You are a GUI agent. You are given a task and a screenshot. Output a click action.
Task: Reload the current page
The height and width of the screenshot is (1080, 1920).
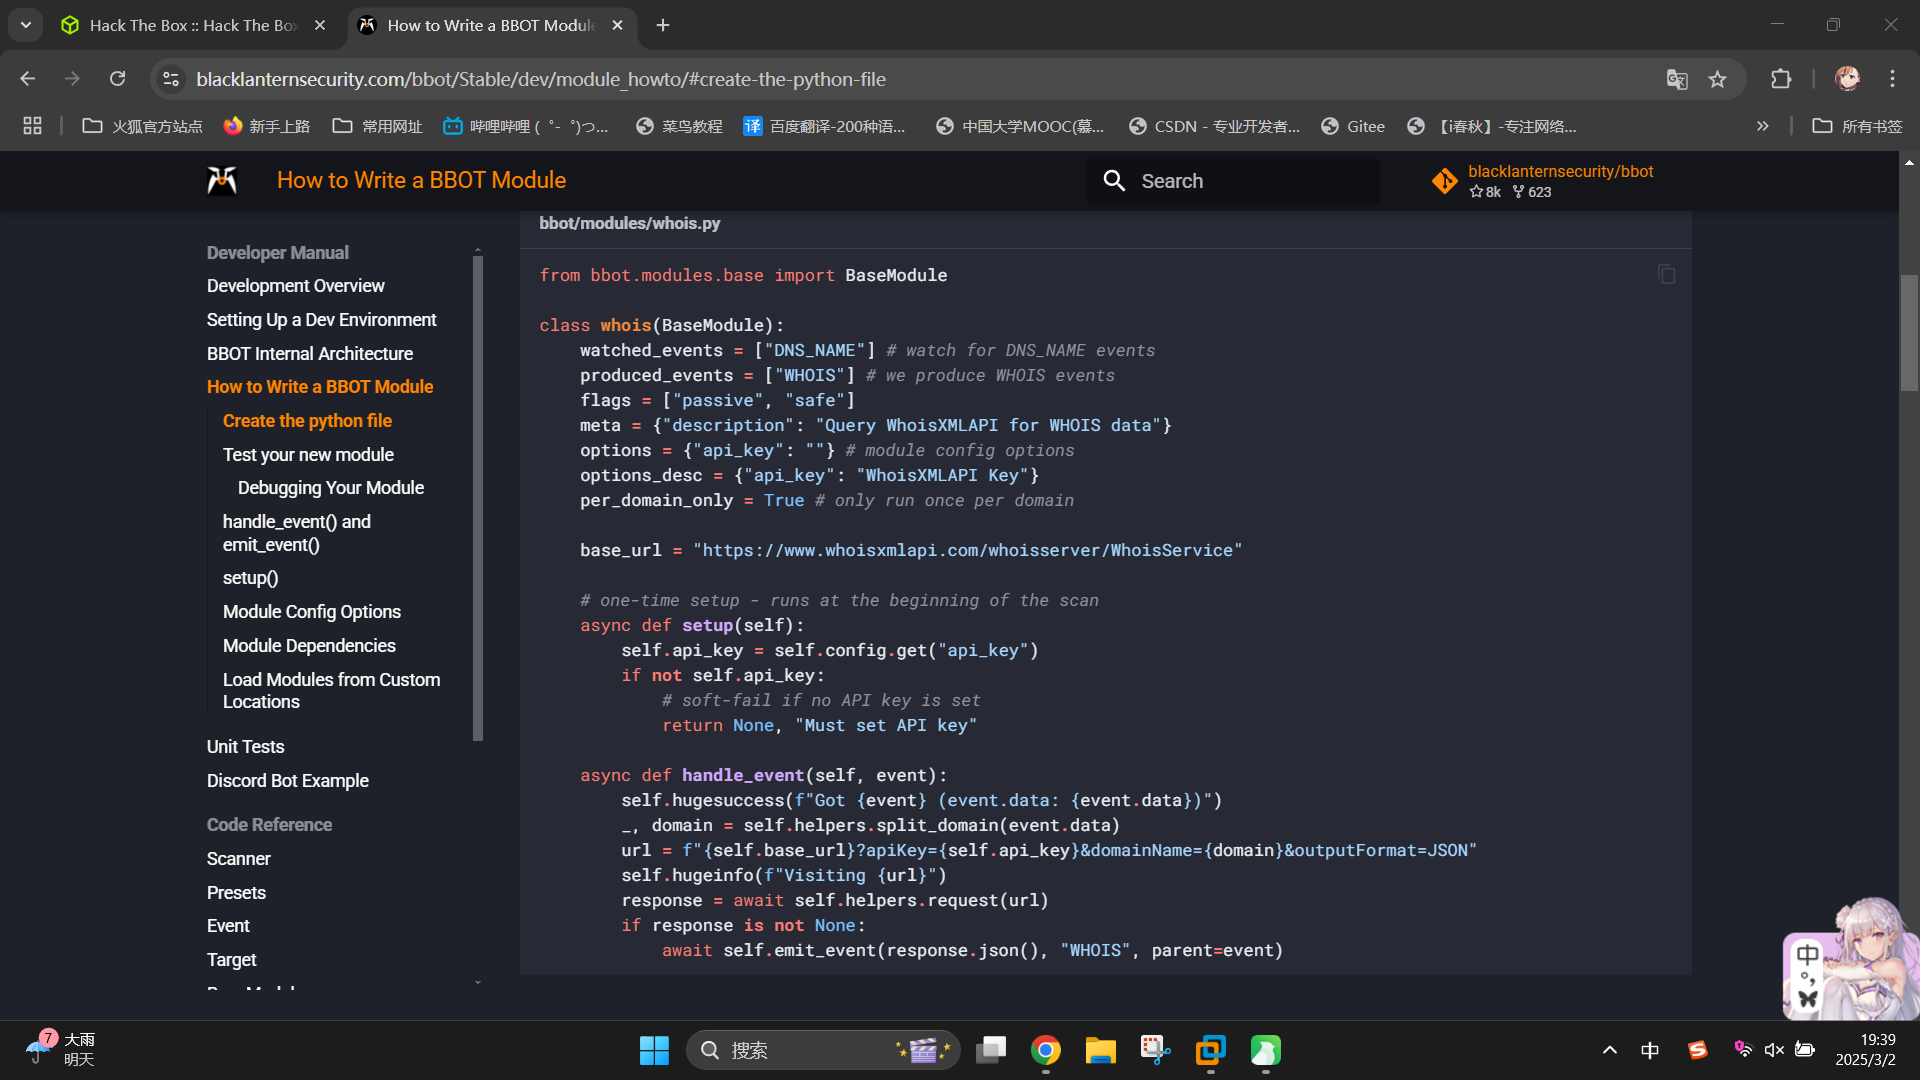(117, 79)
